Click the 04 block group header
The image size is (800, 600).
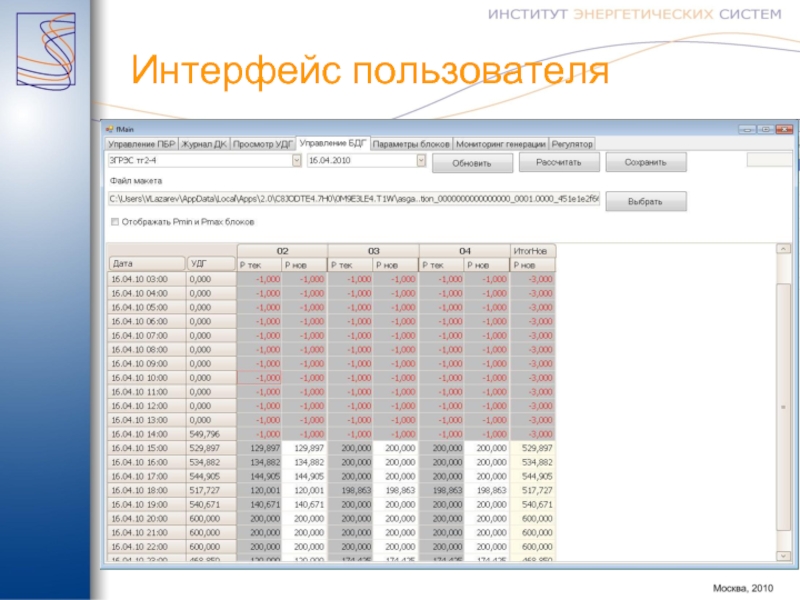point(464,251)
